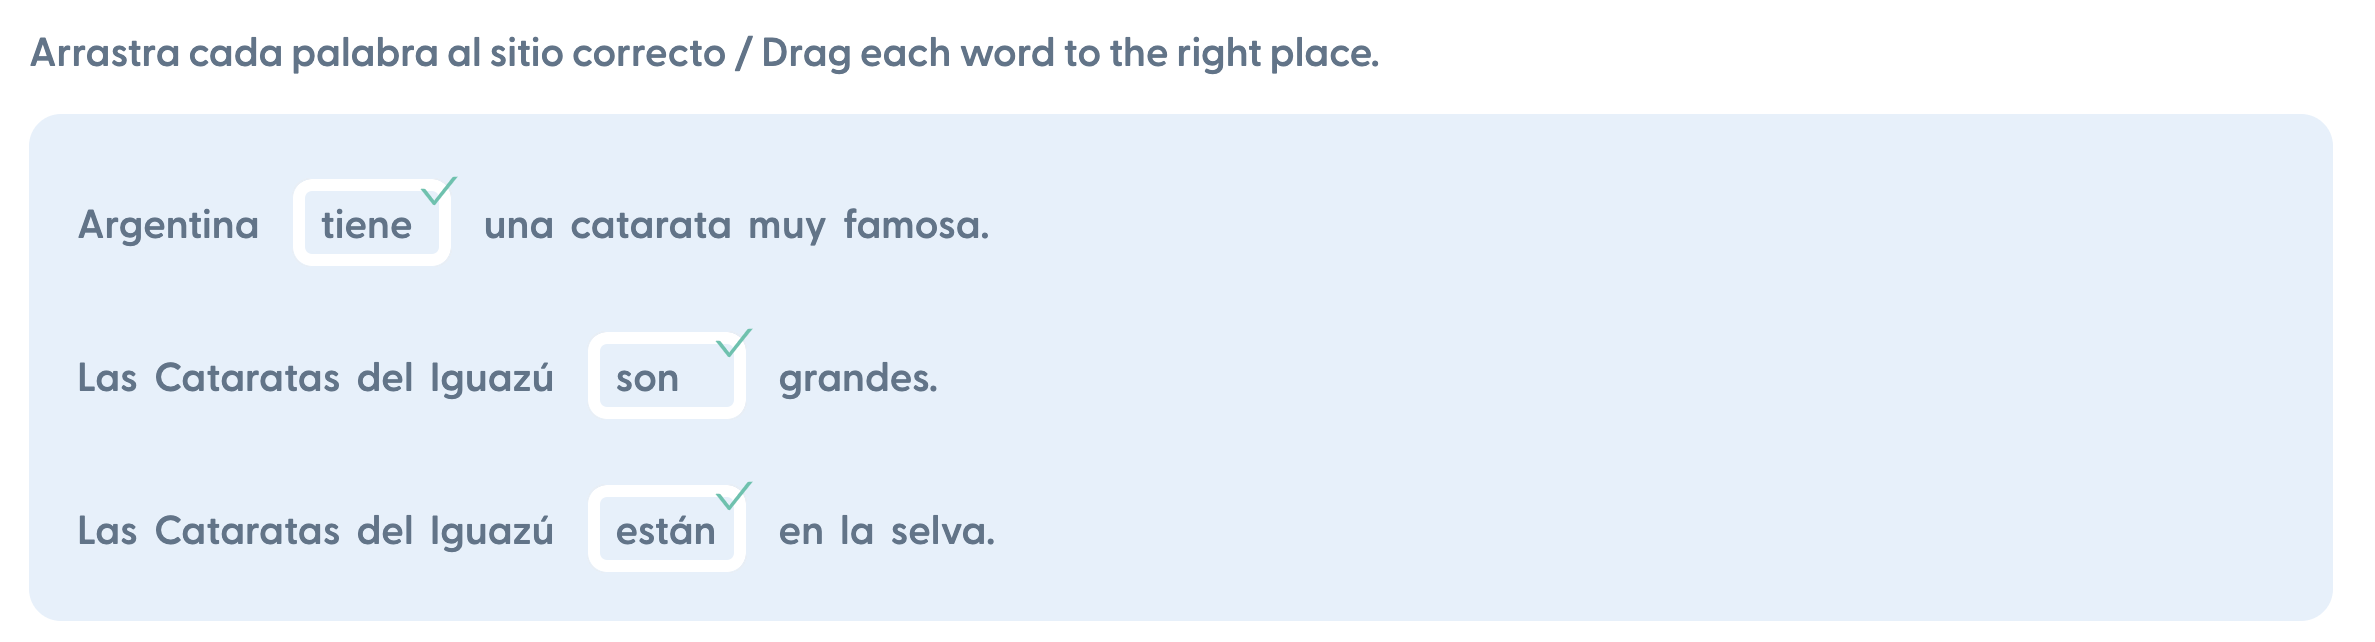
Task: Click the word "grandes." in second sentence
Action: click(858, 378)
